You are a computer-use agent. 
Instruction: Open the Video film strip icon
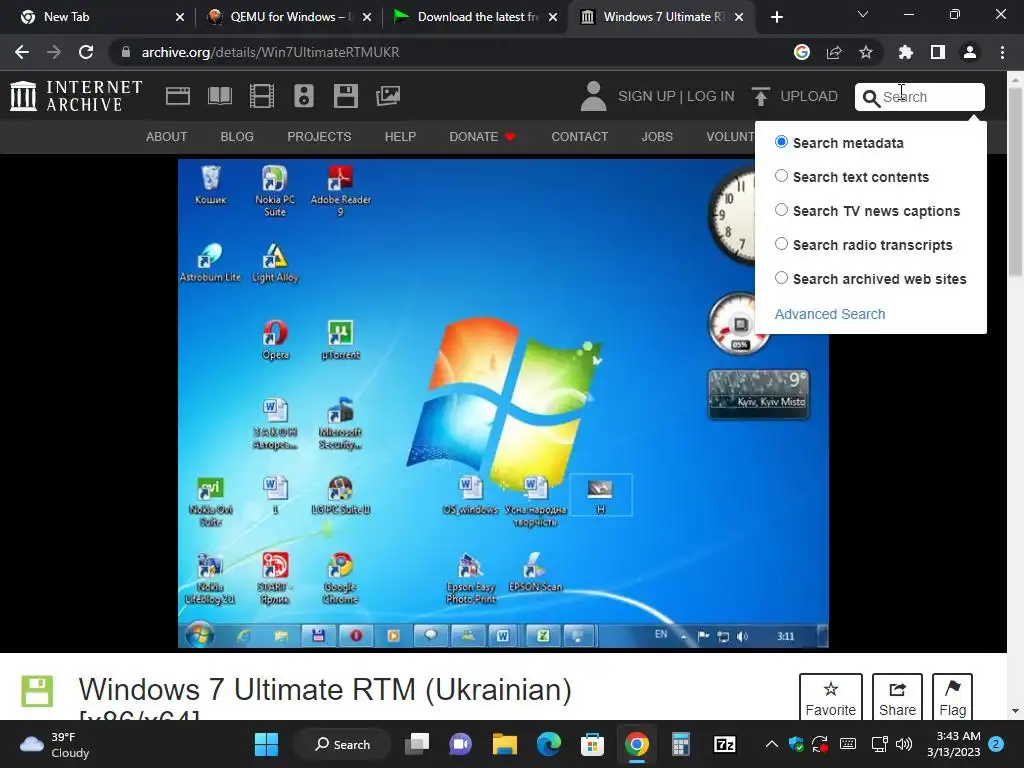pyautogui.click(x=262, y=96)
